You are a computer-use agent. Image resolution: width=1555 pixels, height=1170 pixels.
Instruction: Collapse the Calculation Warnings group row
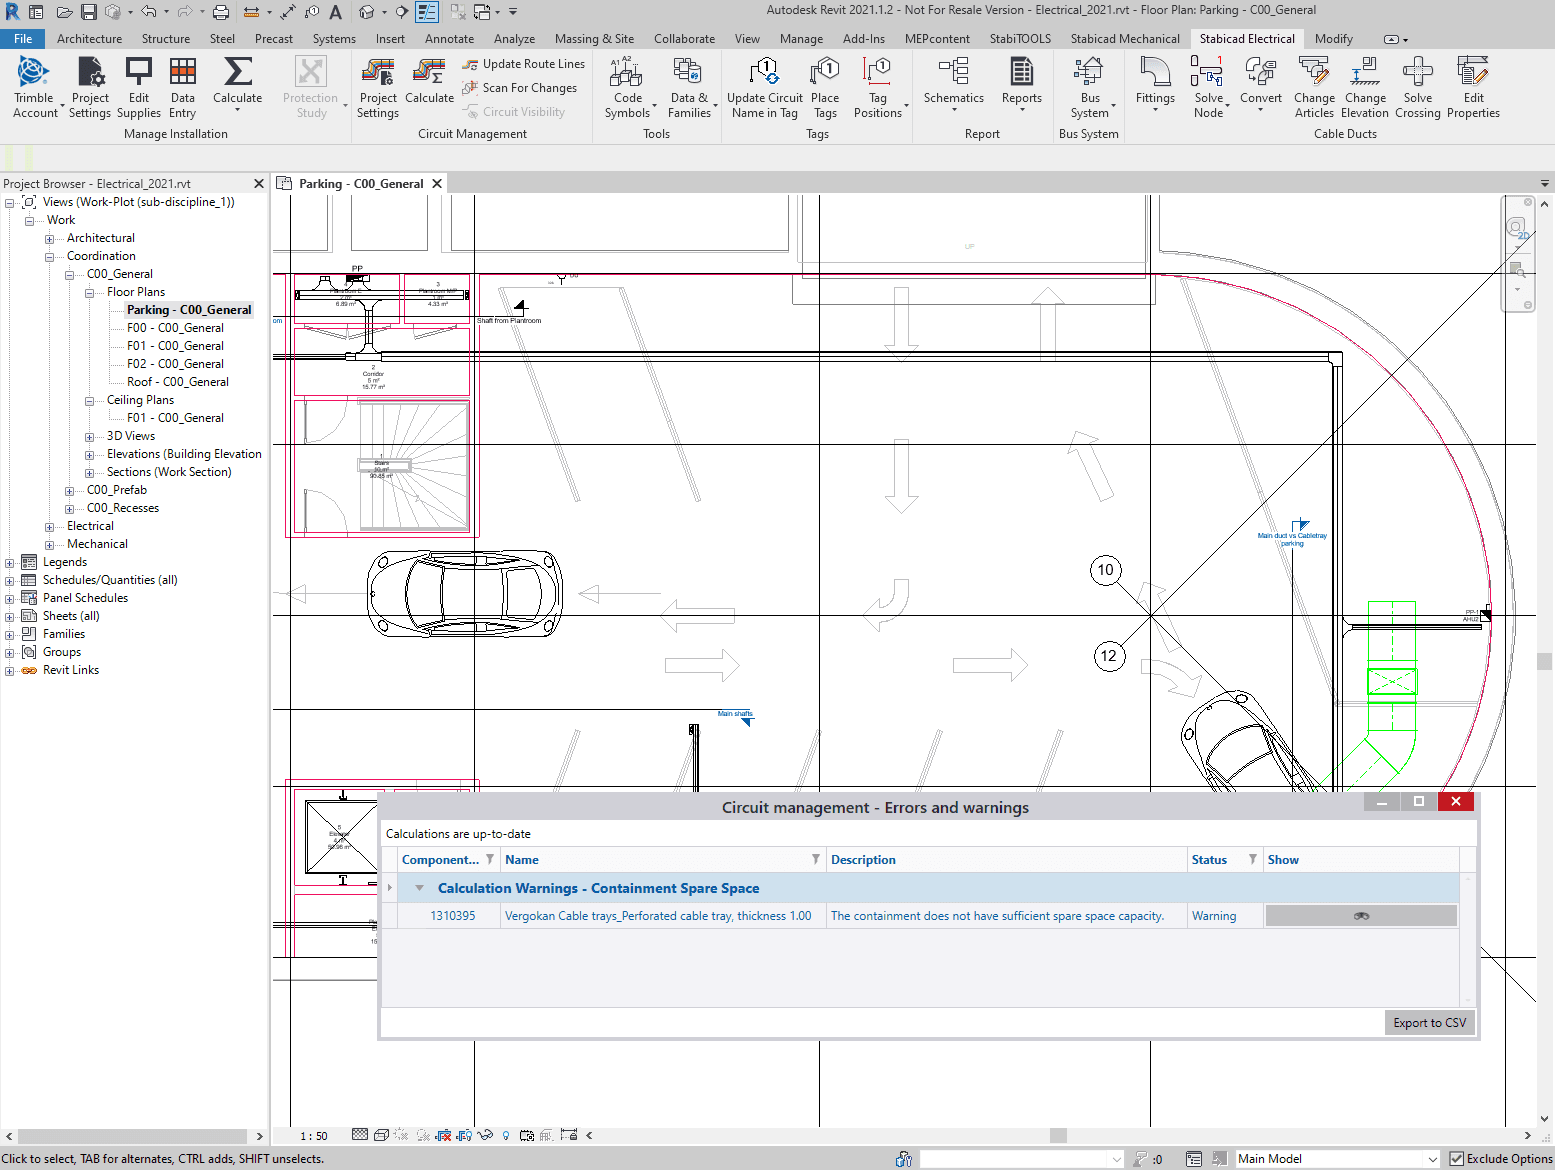click(x=420, y=888)
